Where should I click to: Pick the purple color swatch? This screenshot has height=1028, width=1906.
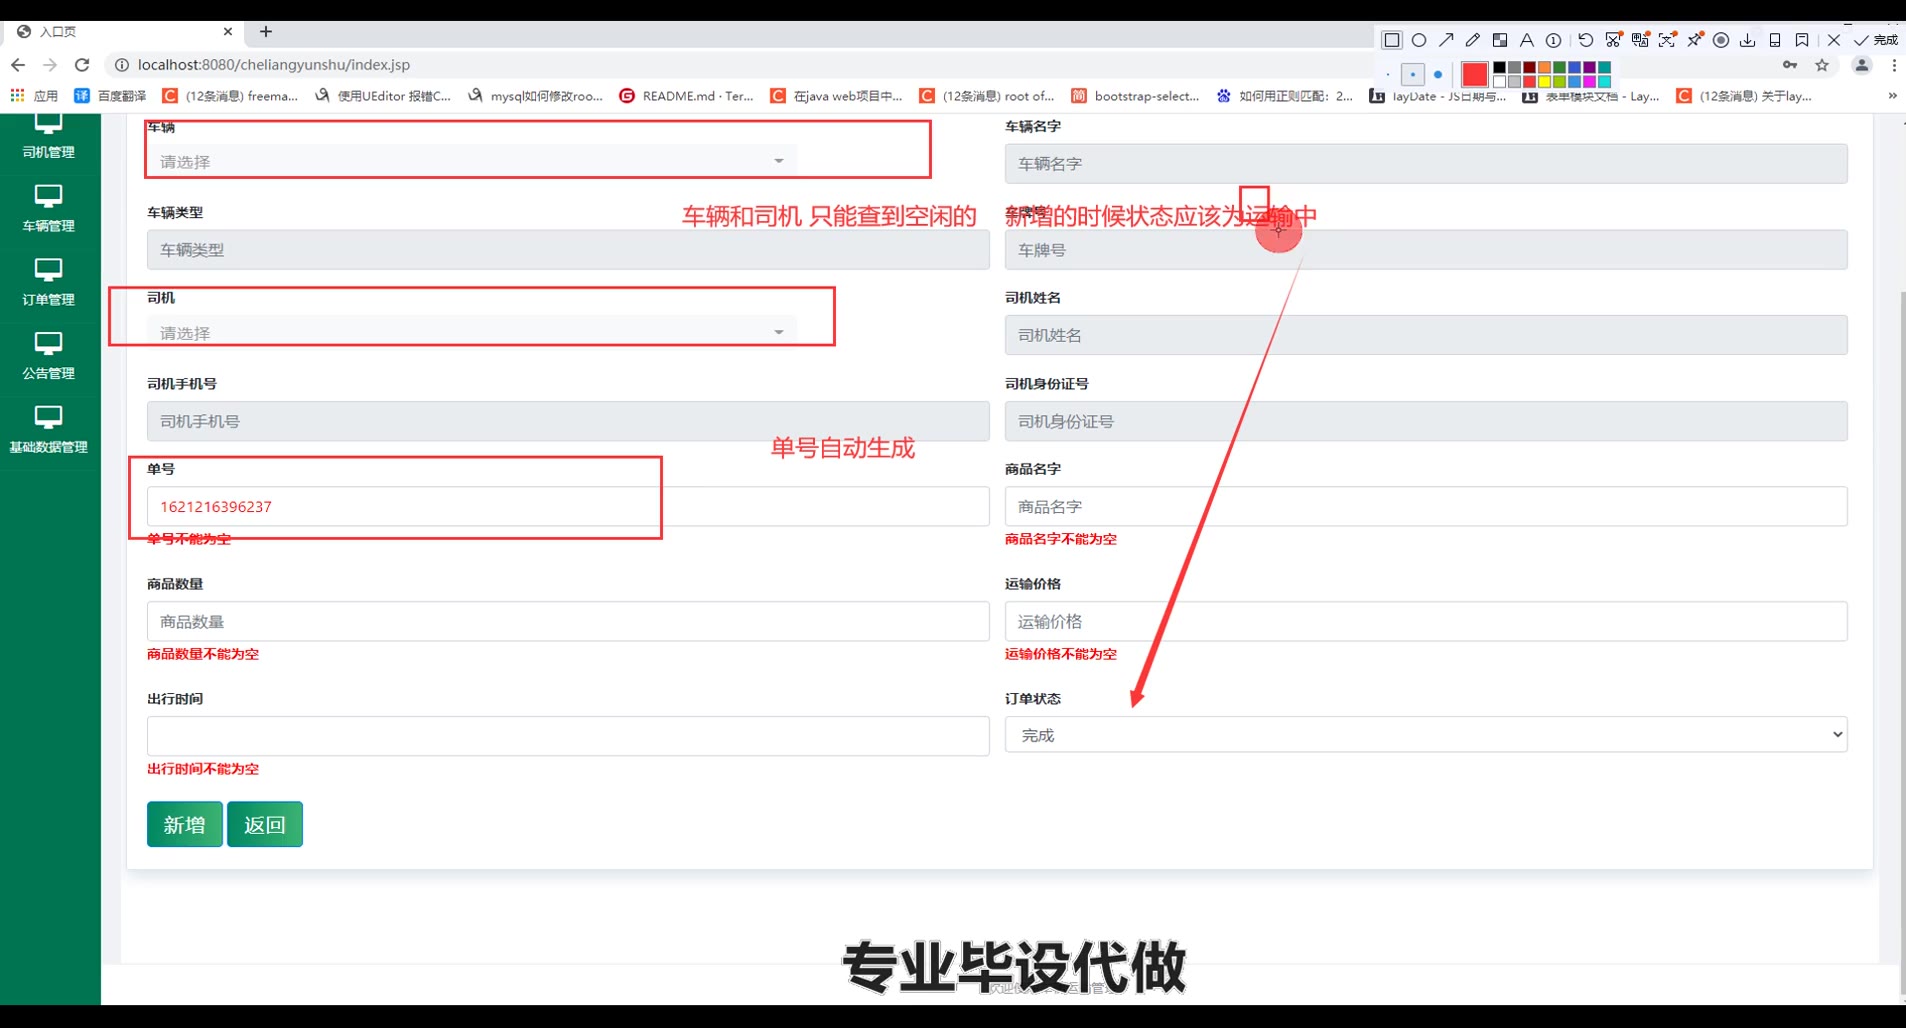pyautogui.click(x=1589, y=68)
